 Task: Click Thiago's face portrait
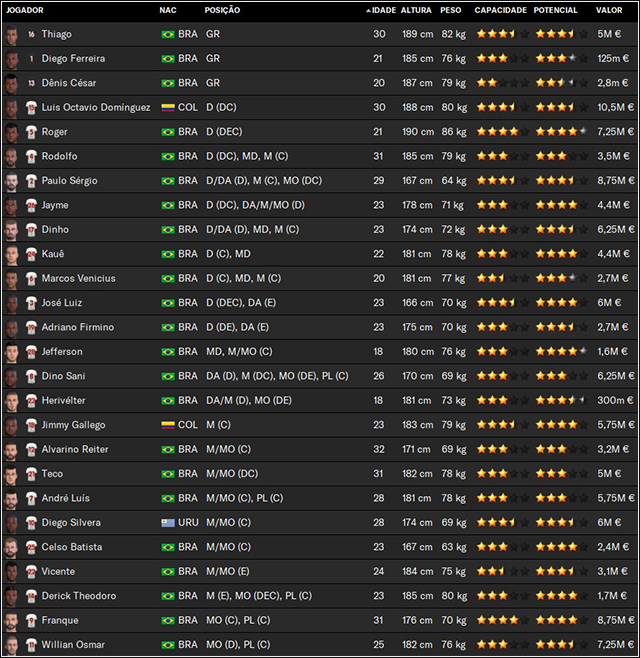11,34
